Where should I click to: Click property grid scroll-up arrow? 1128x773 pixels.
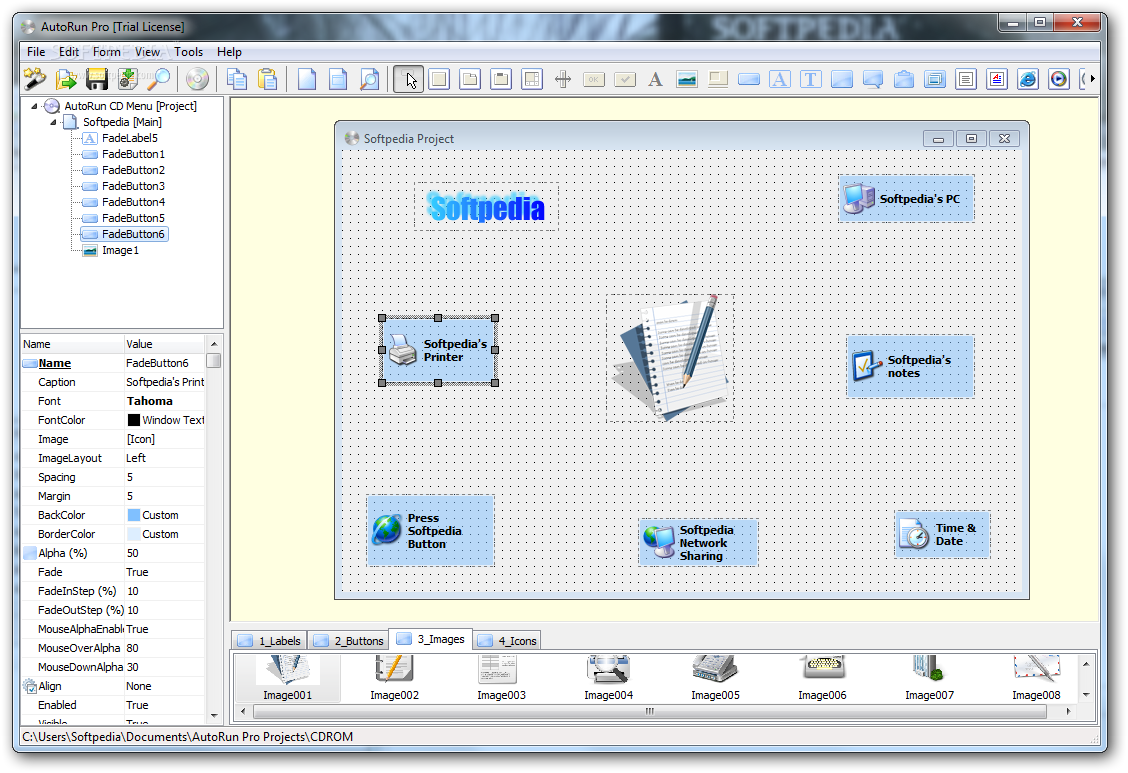[x=214, y=344]
